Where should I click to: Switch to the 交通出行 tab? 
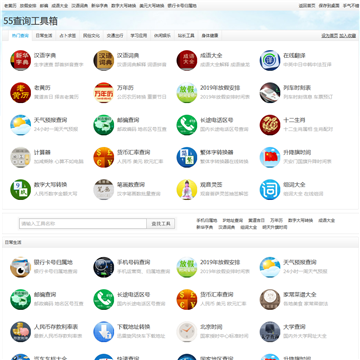click(x=115, y=36)
